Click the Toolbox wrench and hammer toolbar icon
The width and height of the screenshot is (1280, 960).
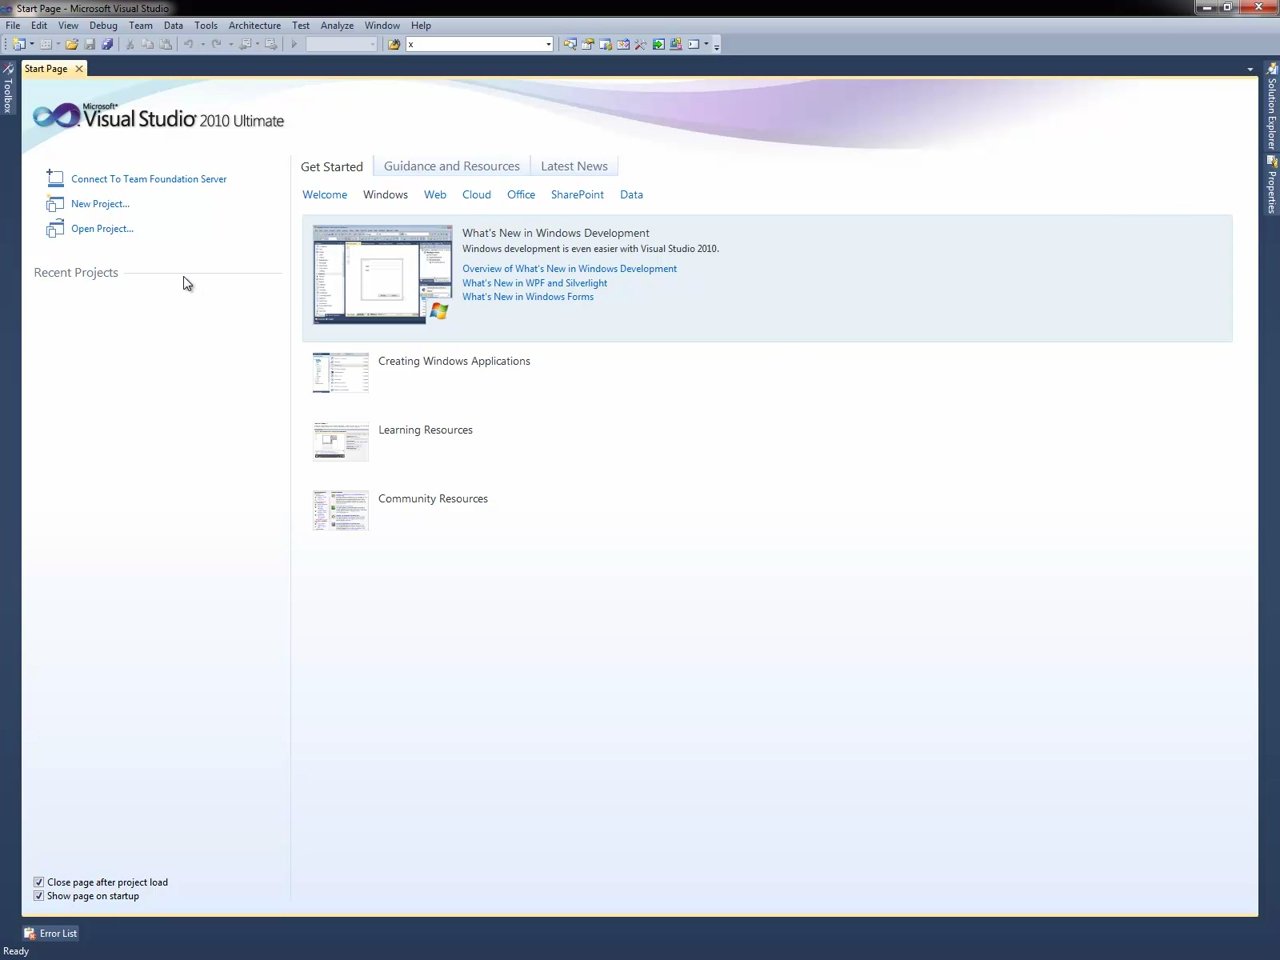(x=641, y=44)
